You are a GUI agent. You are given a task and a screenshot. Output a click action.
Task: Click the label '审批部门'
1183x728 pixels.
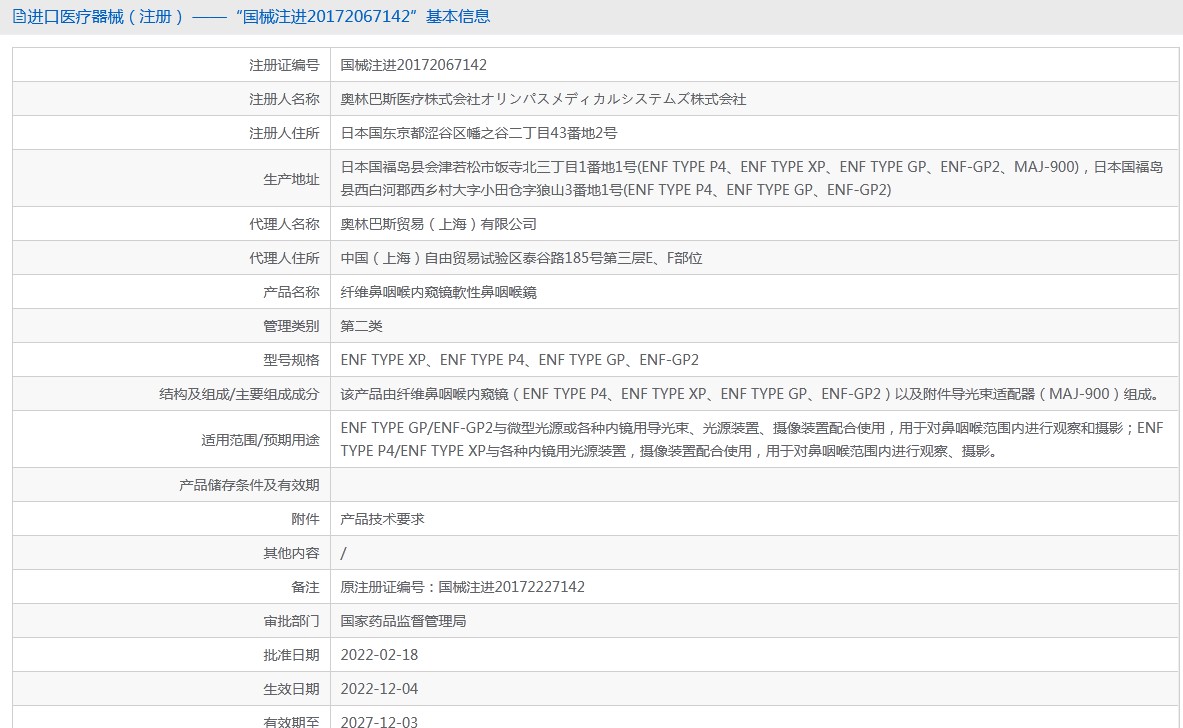pyautogui.click(x=291, y=621)
